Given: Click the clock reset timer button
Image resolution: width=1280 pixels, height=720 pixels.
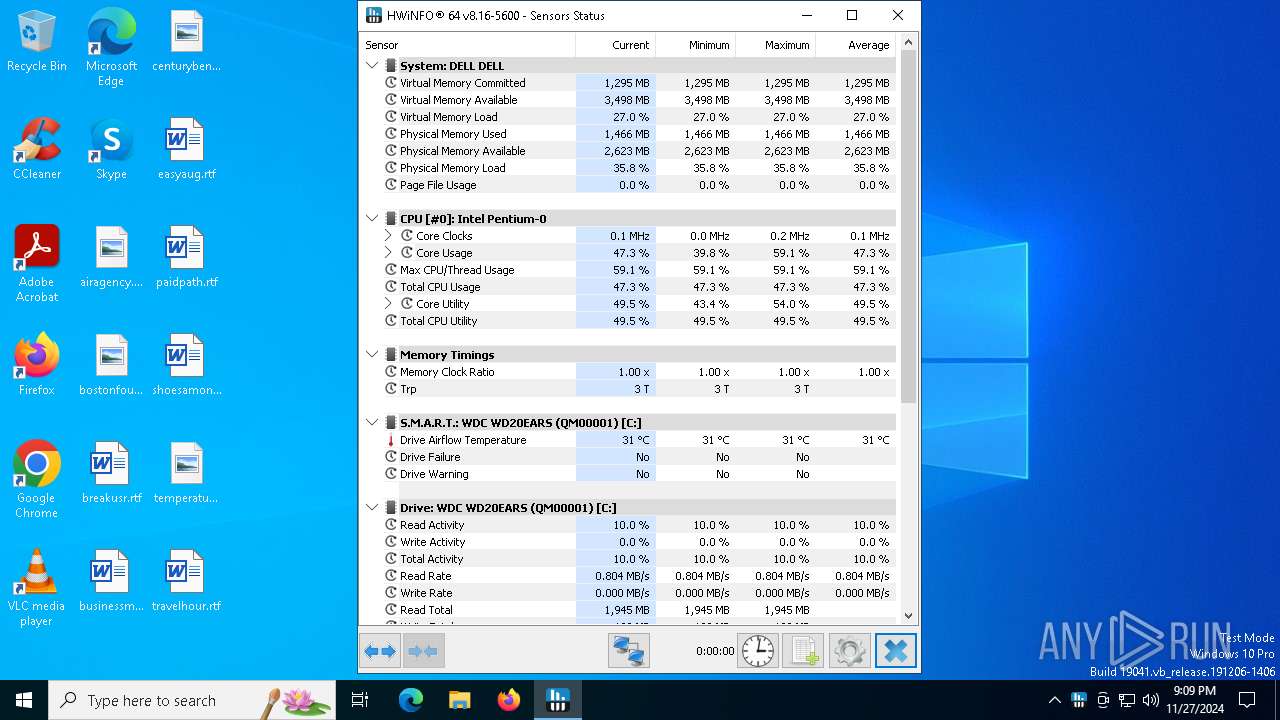Looking at the screenshot, I should click(x=758, y=651).
